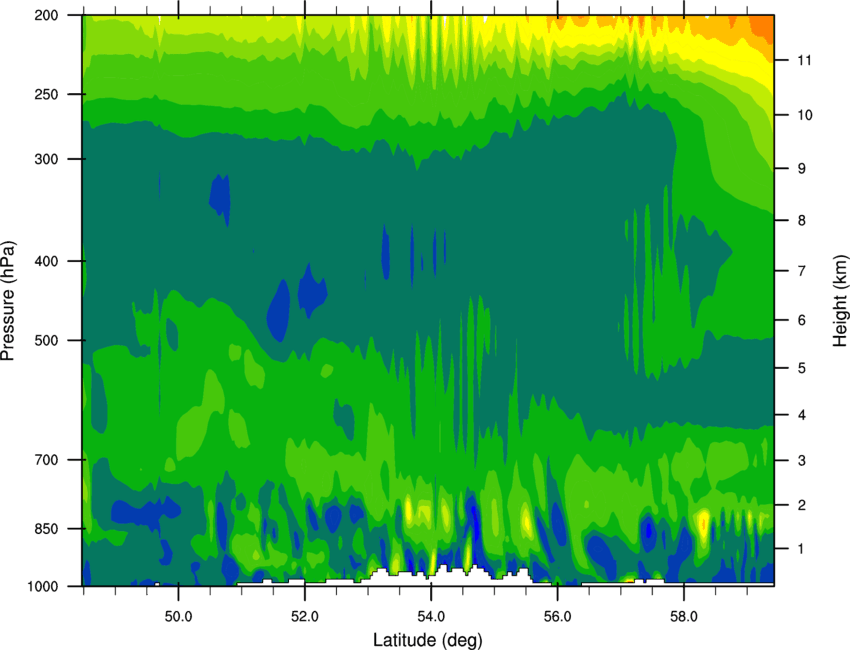
Task: Click the 1 km height label
Action: pos(802,549)
